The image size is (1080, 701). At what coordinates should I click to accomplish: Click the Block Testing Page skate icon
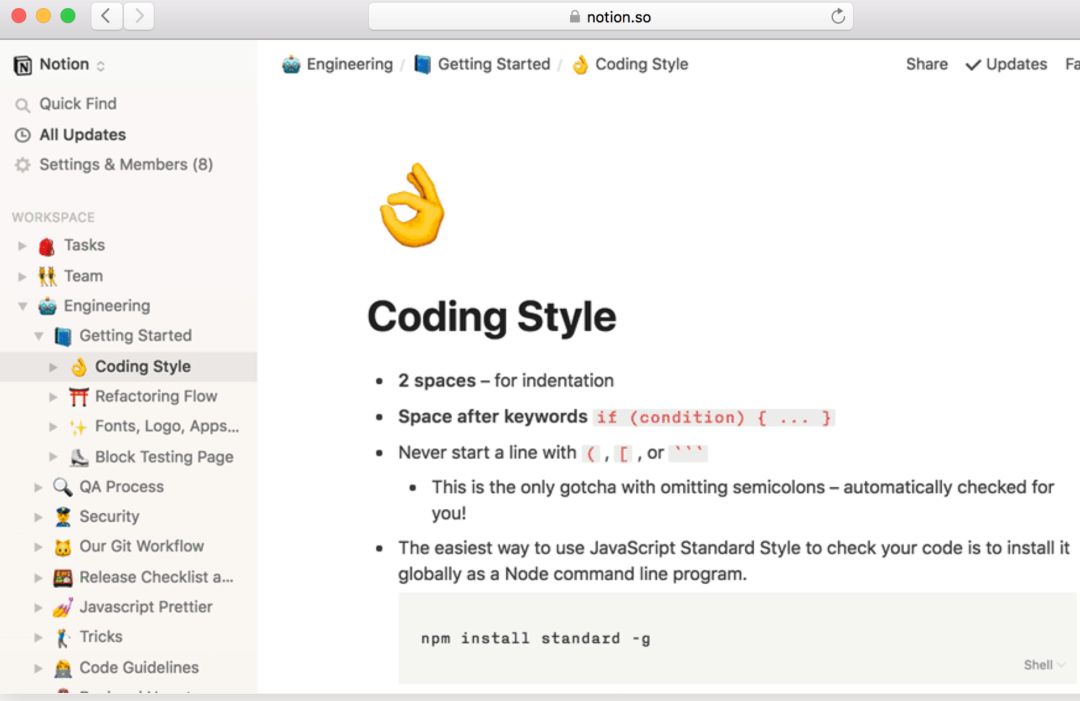[x=79, y=457]
